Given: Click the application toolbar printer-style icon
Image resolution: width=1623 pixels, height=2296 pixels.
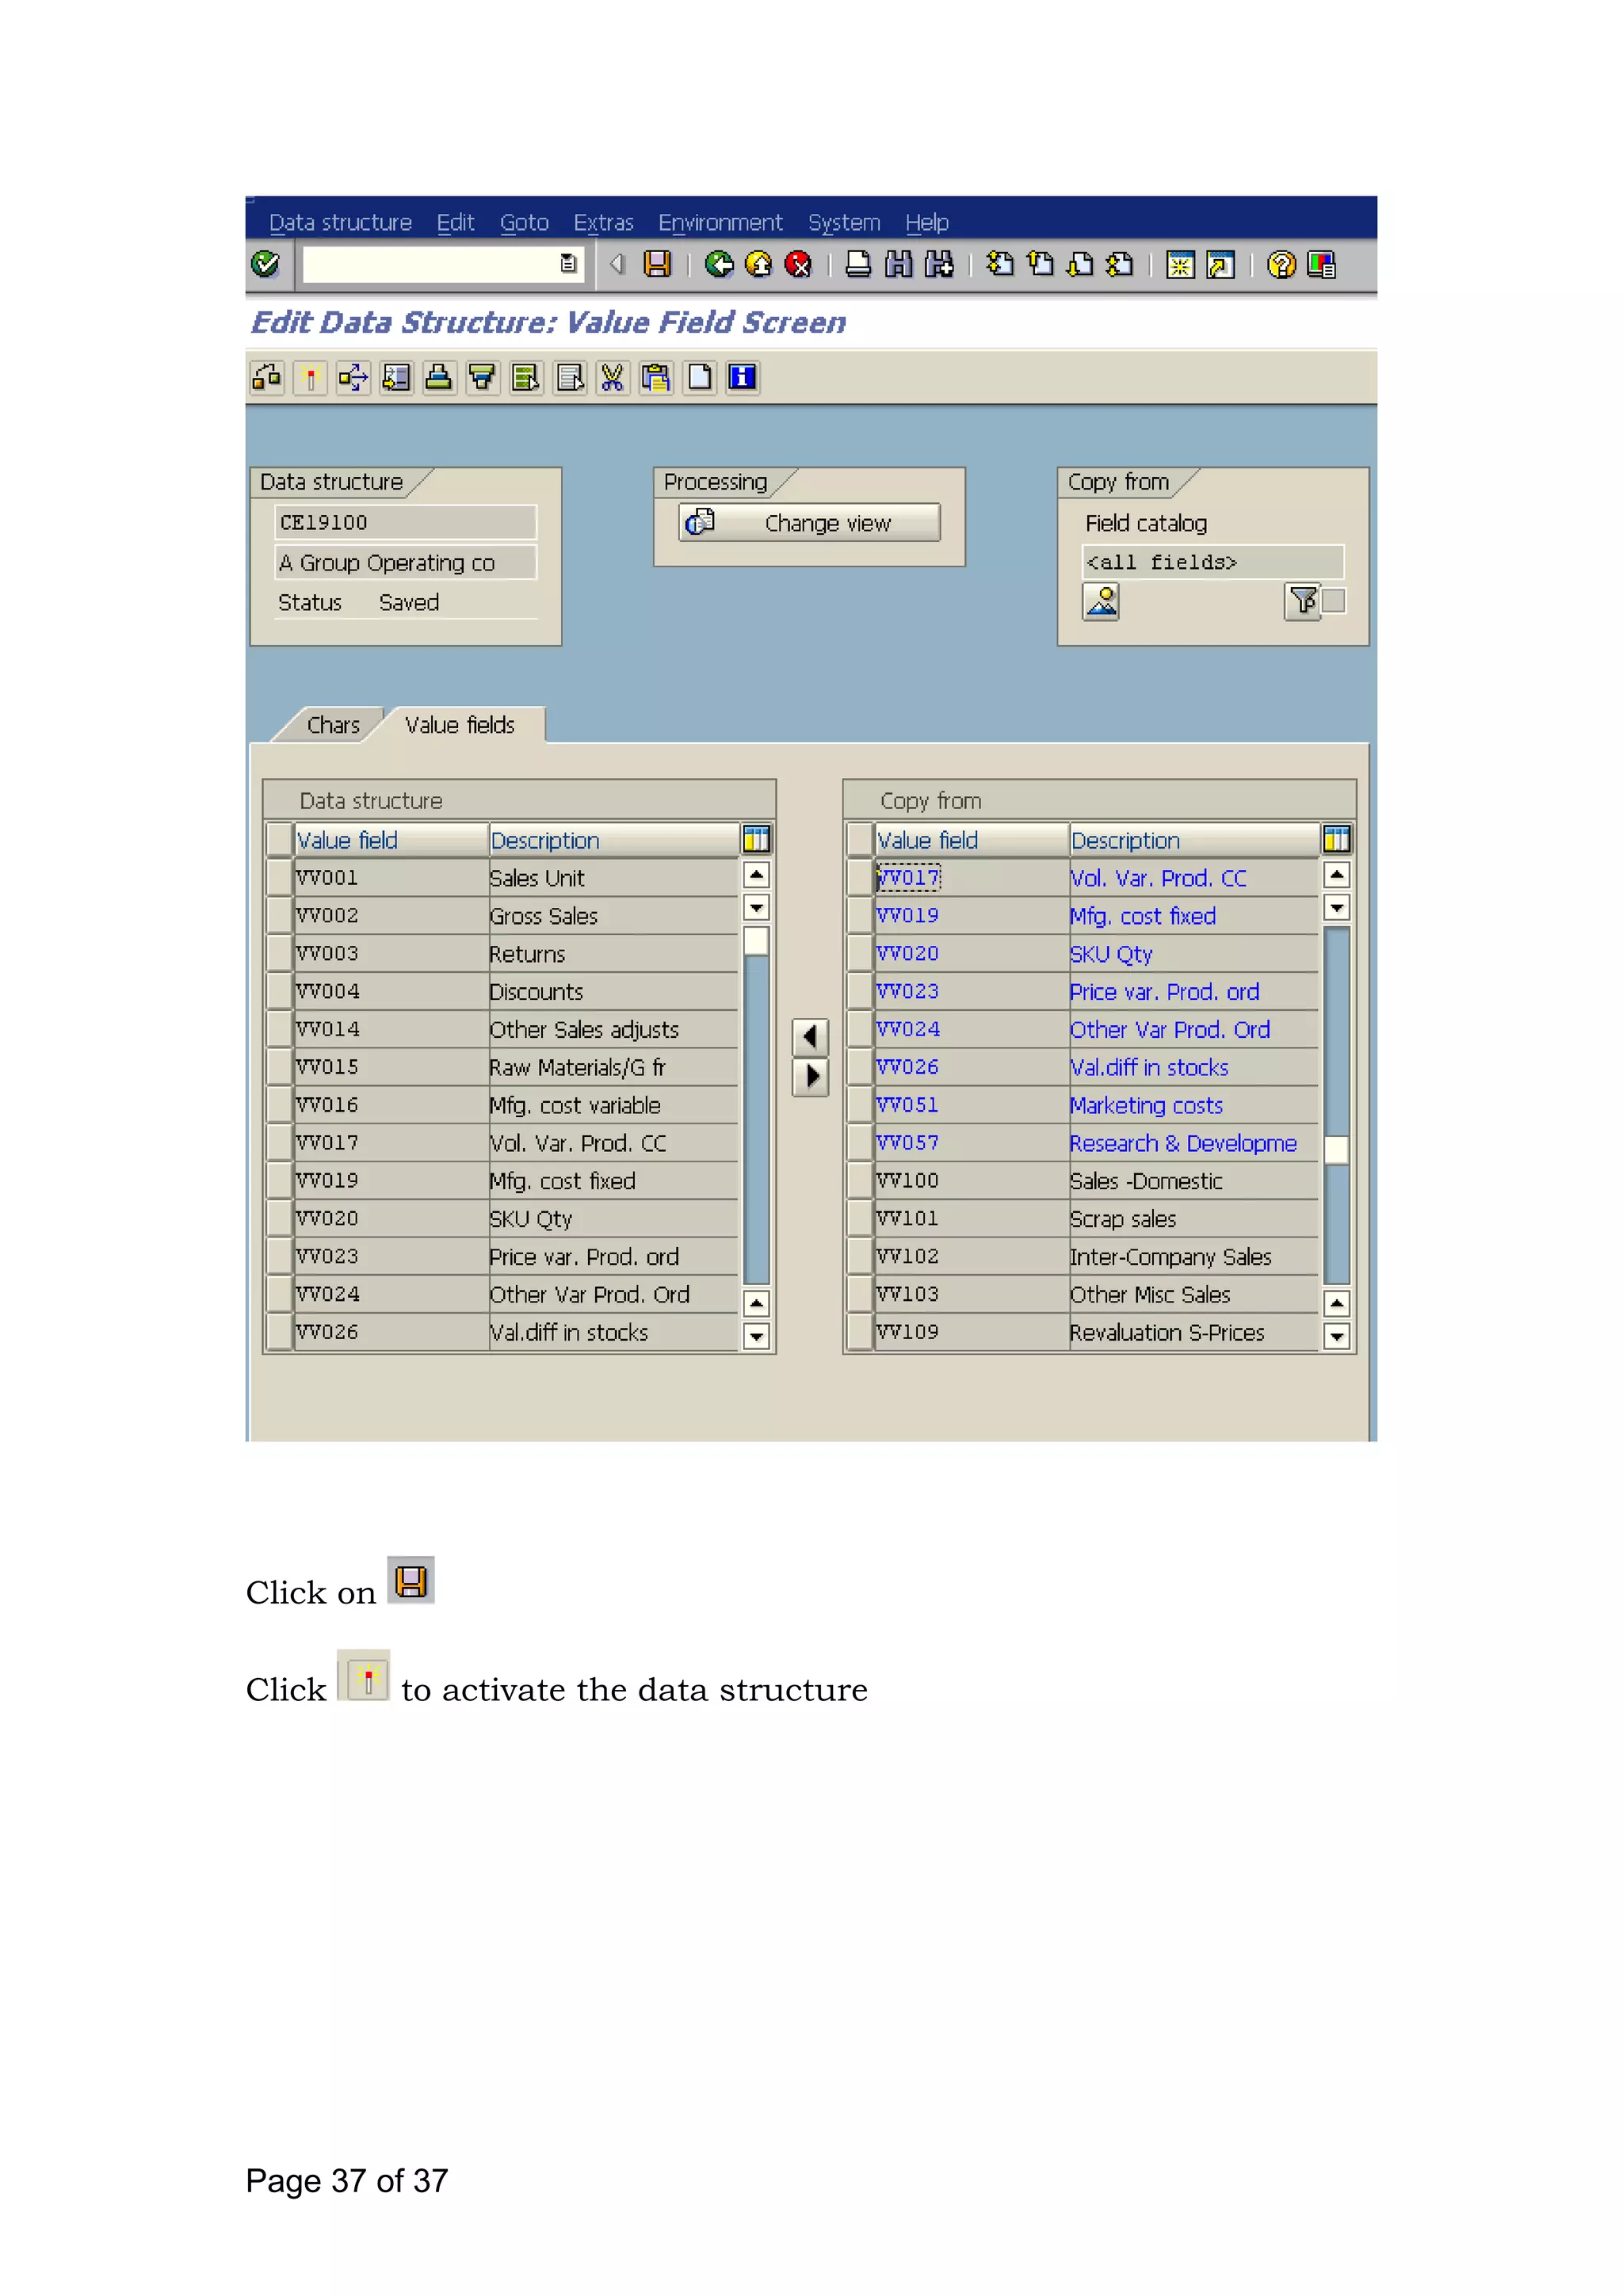Looking at the screenshot, I should pos(439,378).
